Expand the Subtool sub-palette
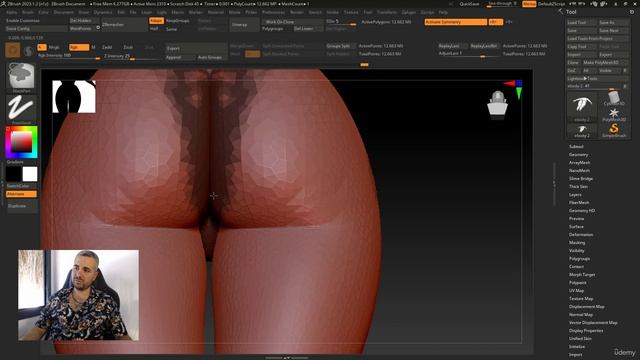Viewport: 640px width, 360px height. click(576, 147)
